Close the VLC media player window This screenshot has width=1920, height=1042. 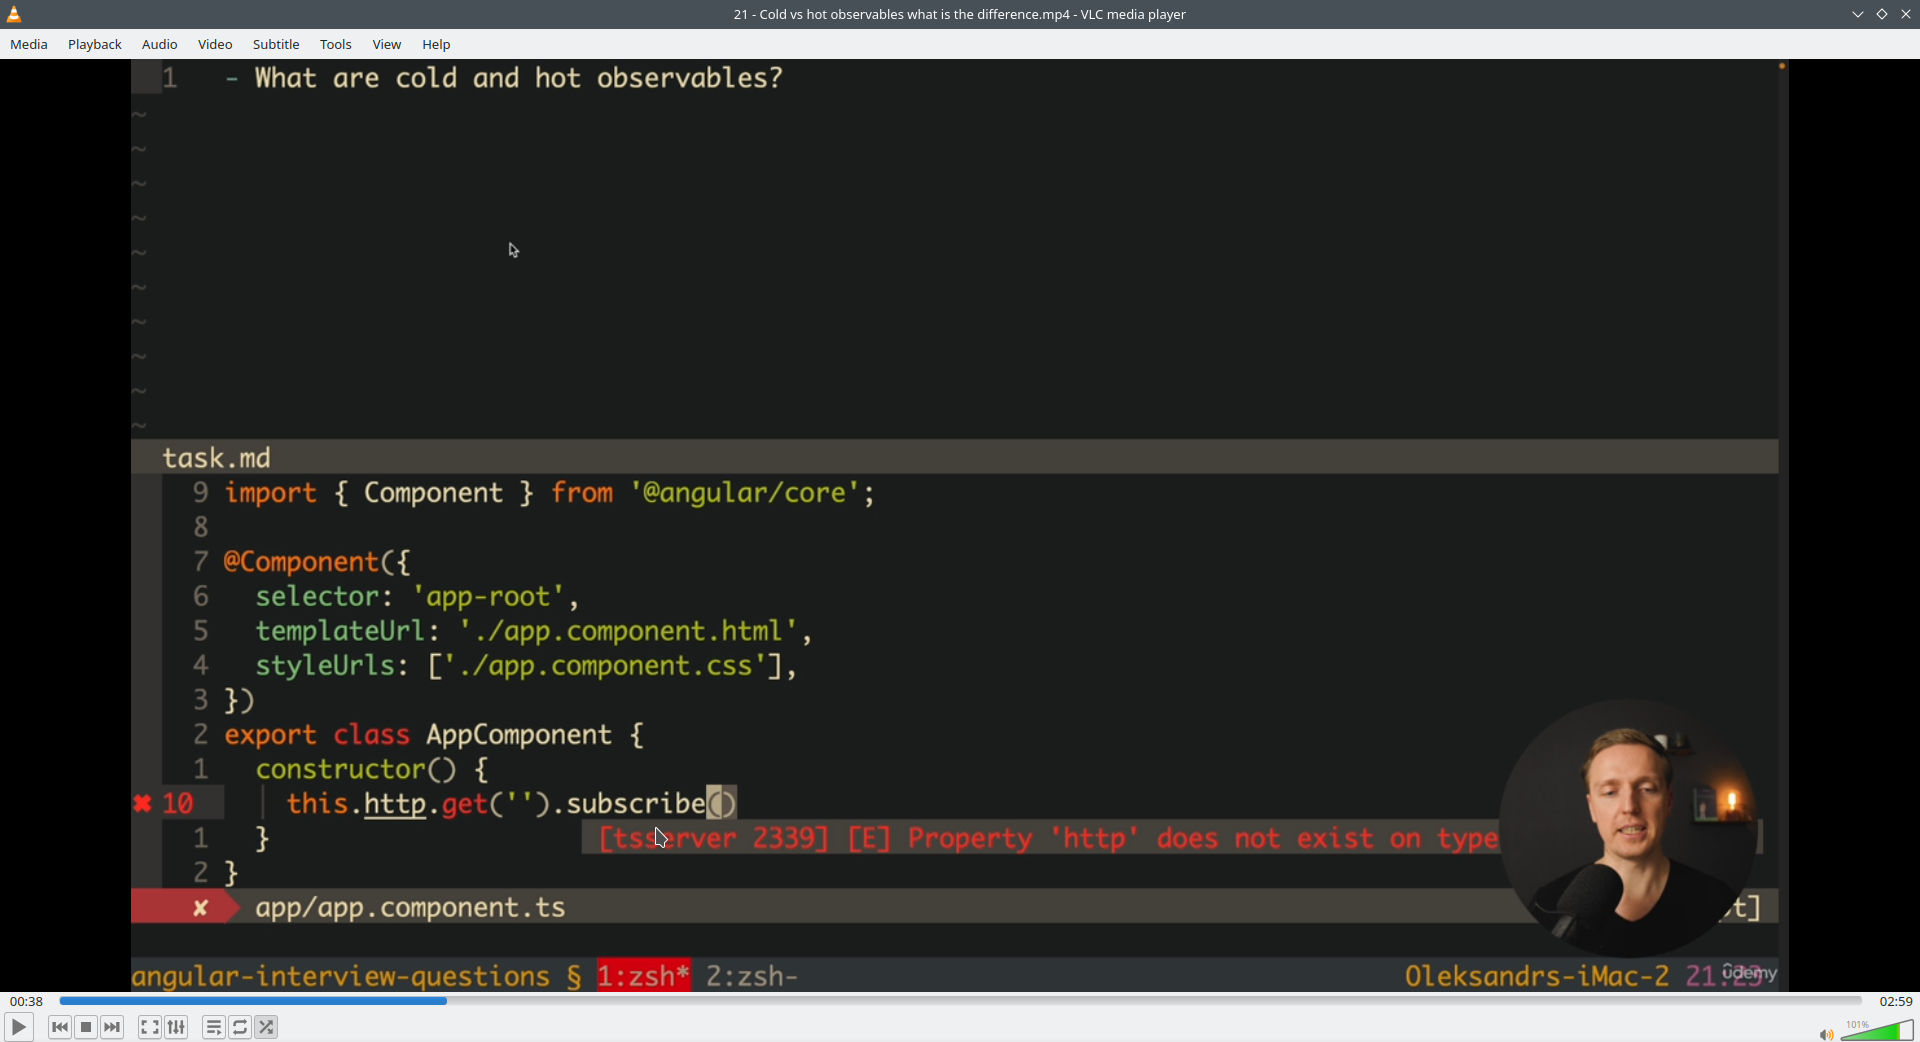[1906, 14]
